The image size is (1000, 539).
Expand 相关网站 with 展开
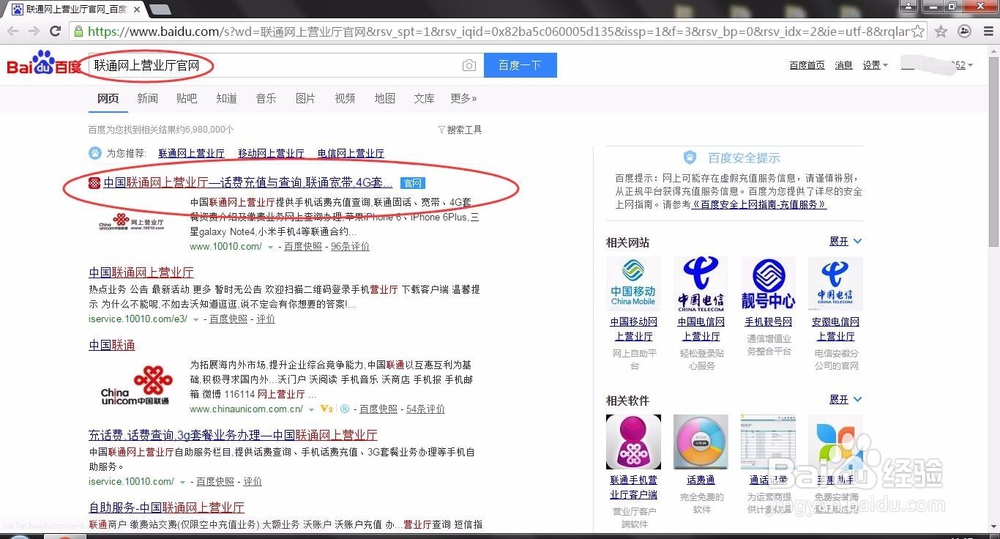click(845, 241)
